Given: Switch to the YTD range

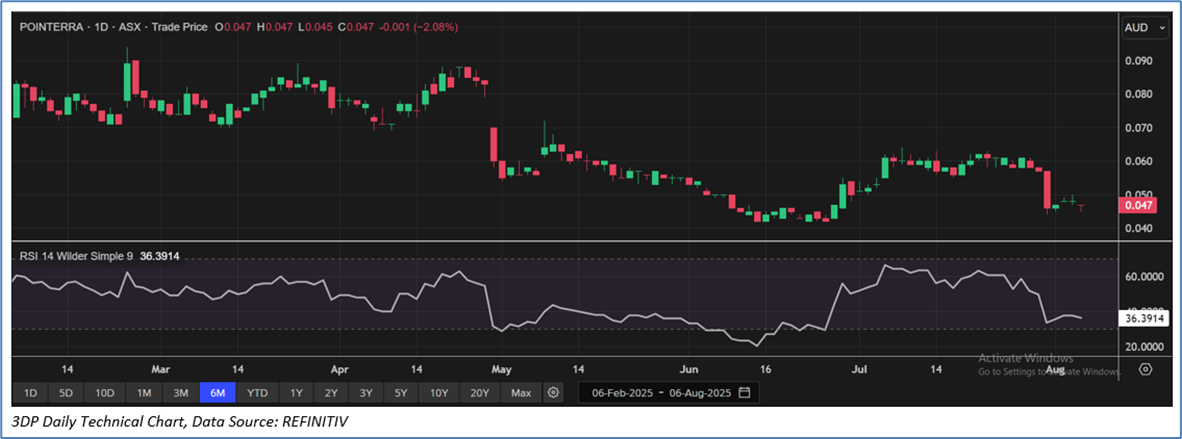Looking at the screenshot, I should pyautogui.click(x=257, y=392).
